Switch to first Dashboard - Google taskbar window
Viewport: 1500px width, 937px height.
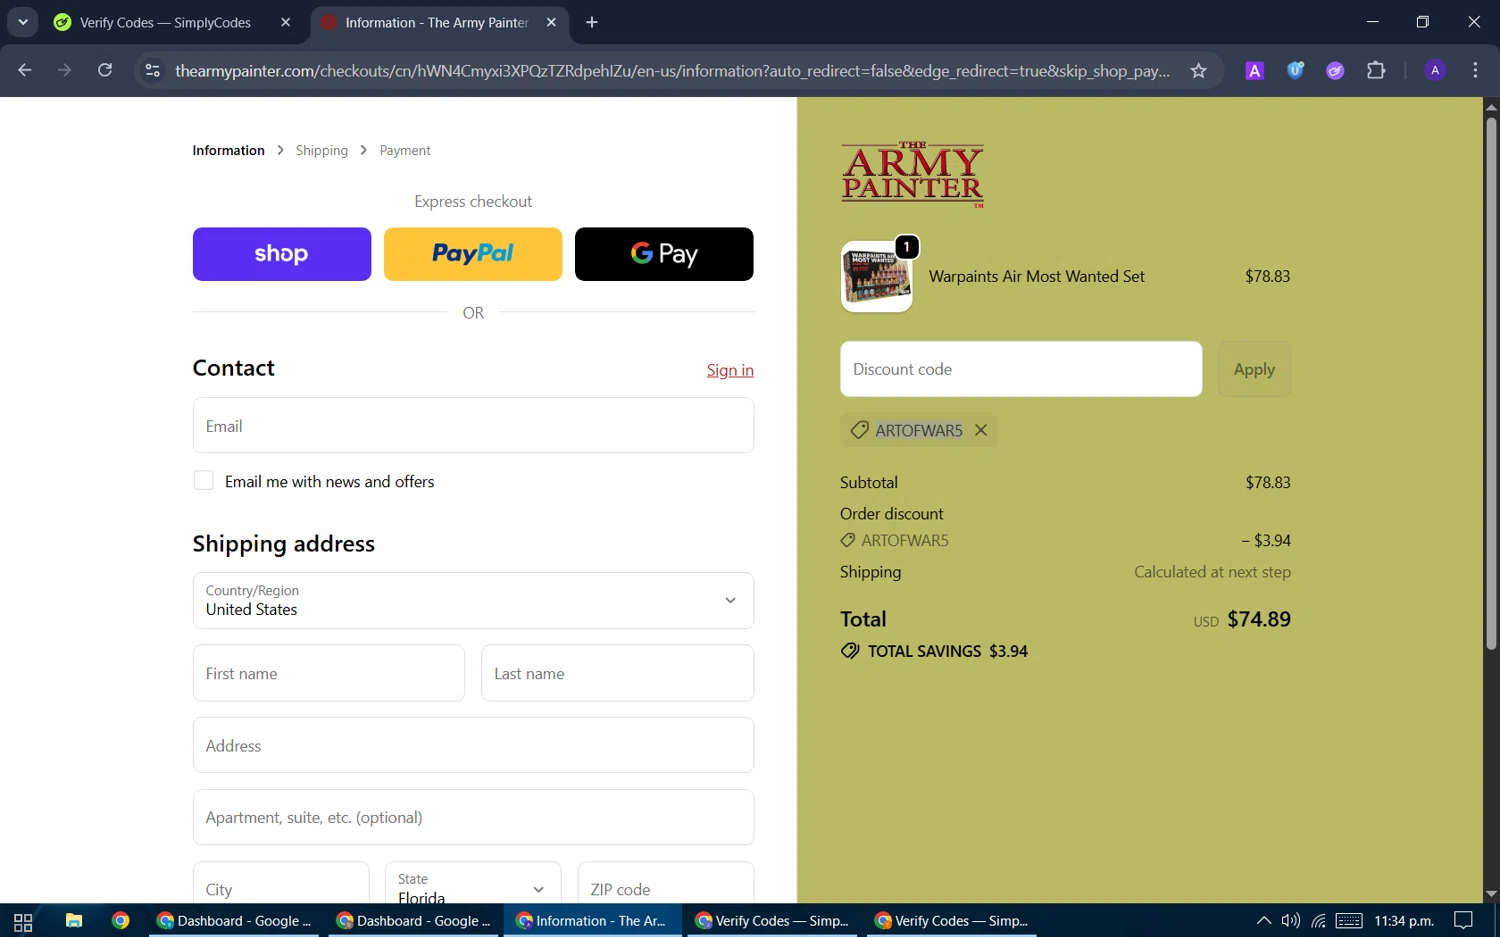(x=235, y=921)
